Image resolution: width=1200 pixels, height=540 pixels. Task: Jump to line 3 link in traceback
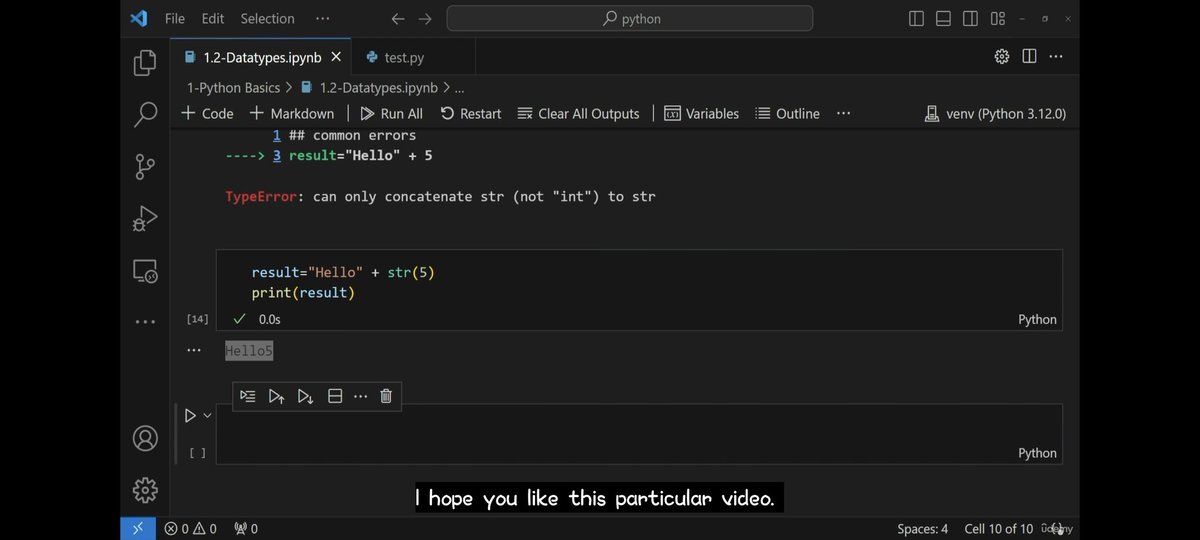(277, 156)
